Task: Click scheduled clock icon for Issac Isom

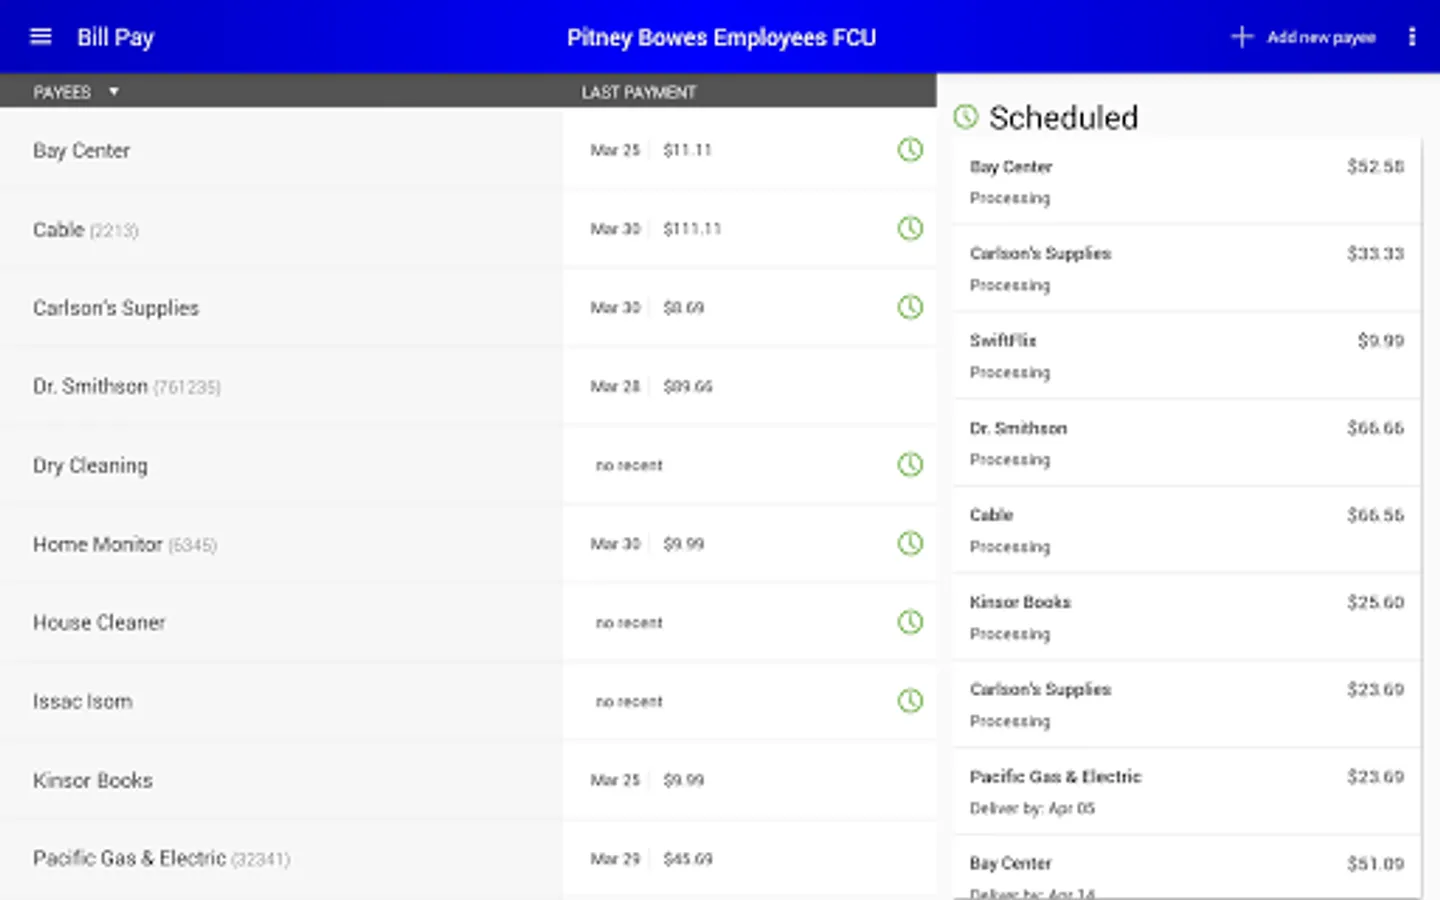Action: click(x=910, y=701)
